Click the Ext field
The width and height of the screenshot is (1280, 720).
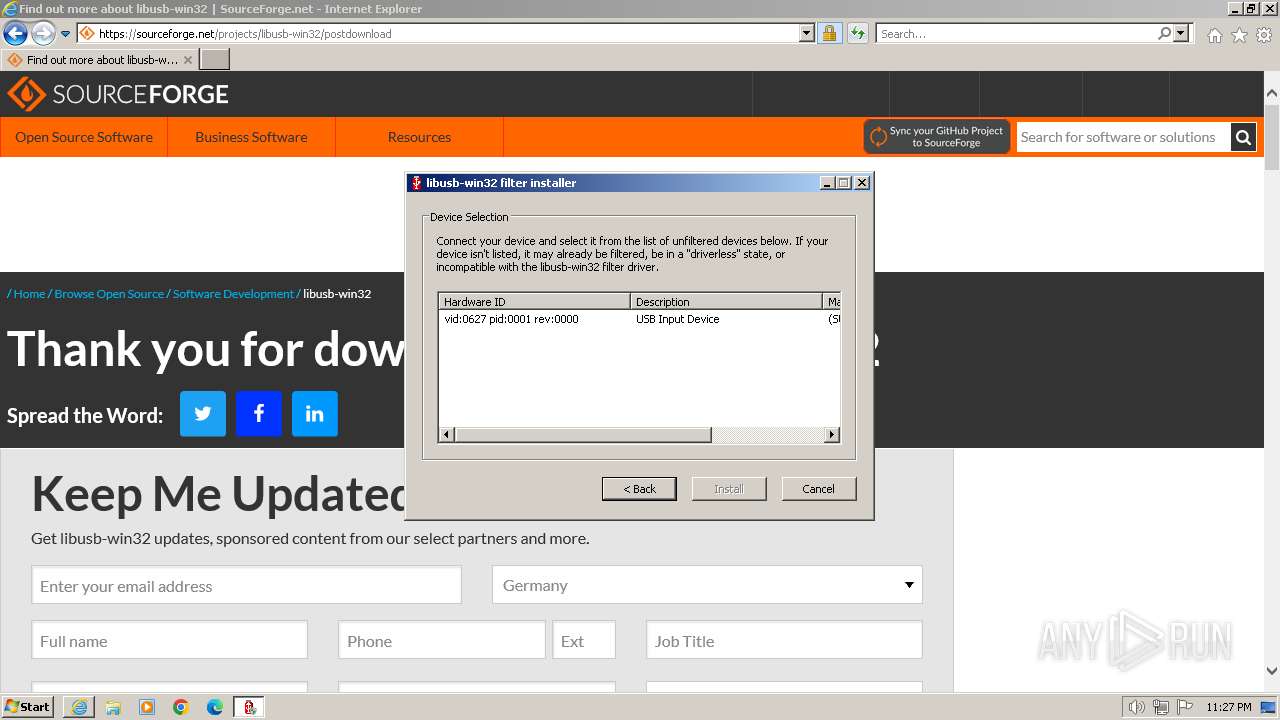coord(584,640)
